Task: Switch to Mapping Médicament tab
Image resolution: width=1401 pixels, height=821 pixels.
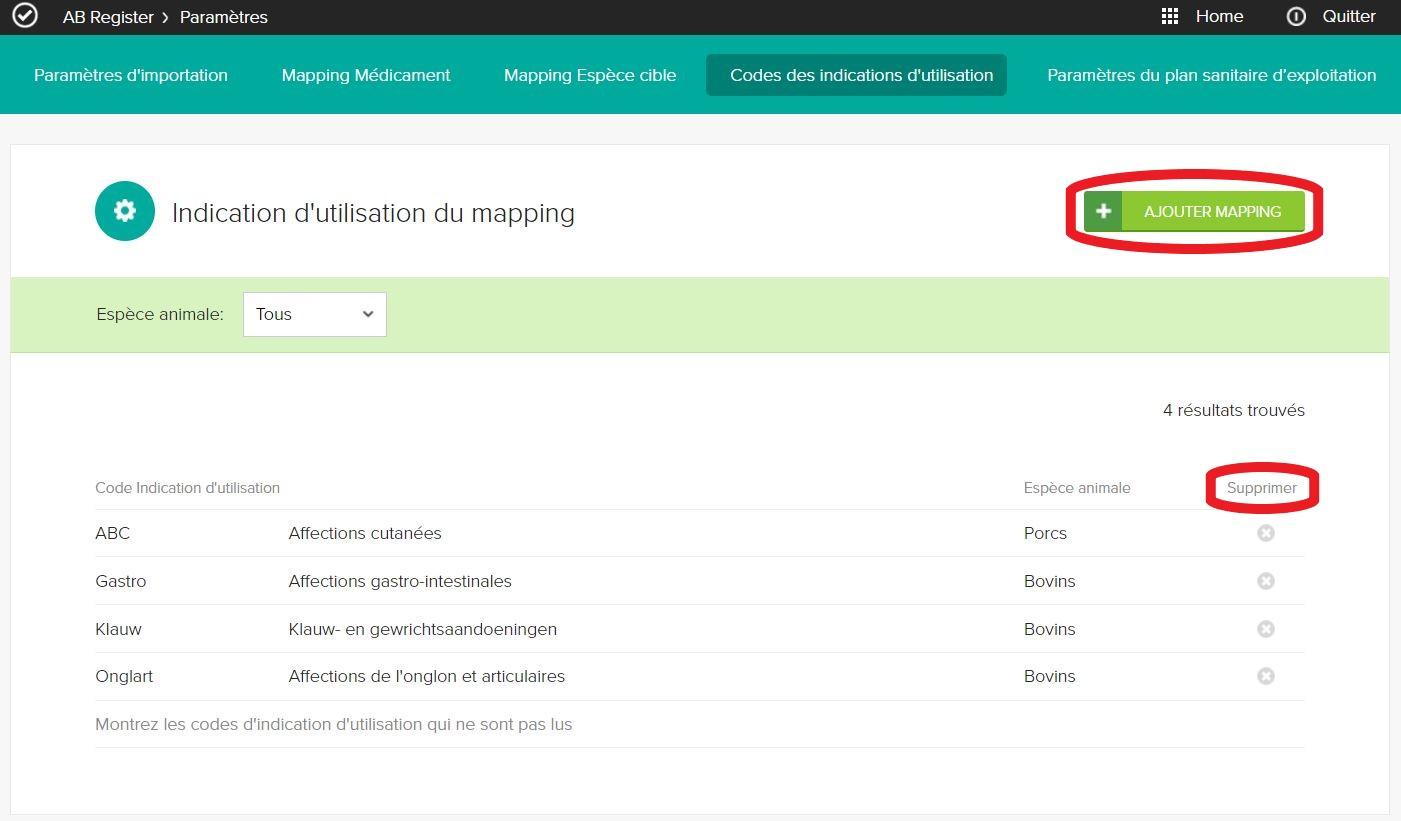Action: [x=366, y=75]
